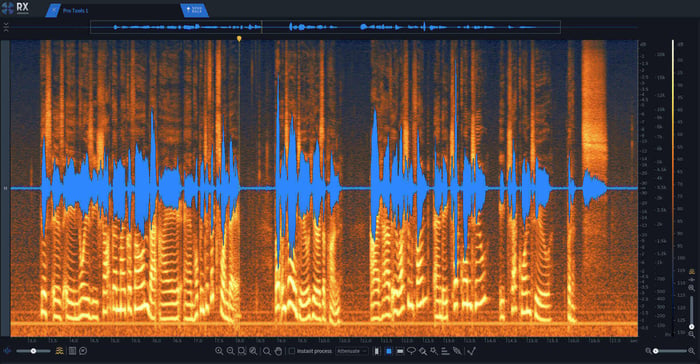Image resolution: width=700 pixels, height=364 pixels.
Task: Select the Magic Wand tool
Action: coord(434,351)
